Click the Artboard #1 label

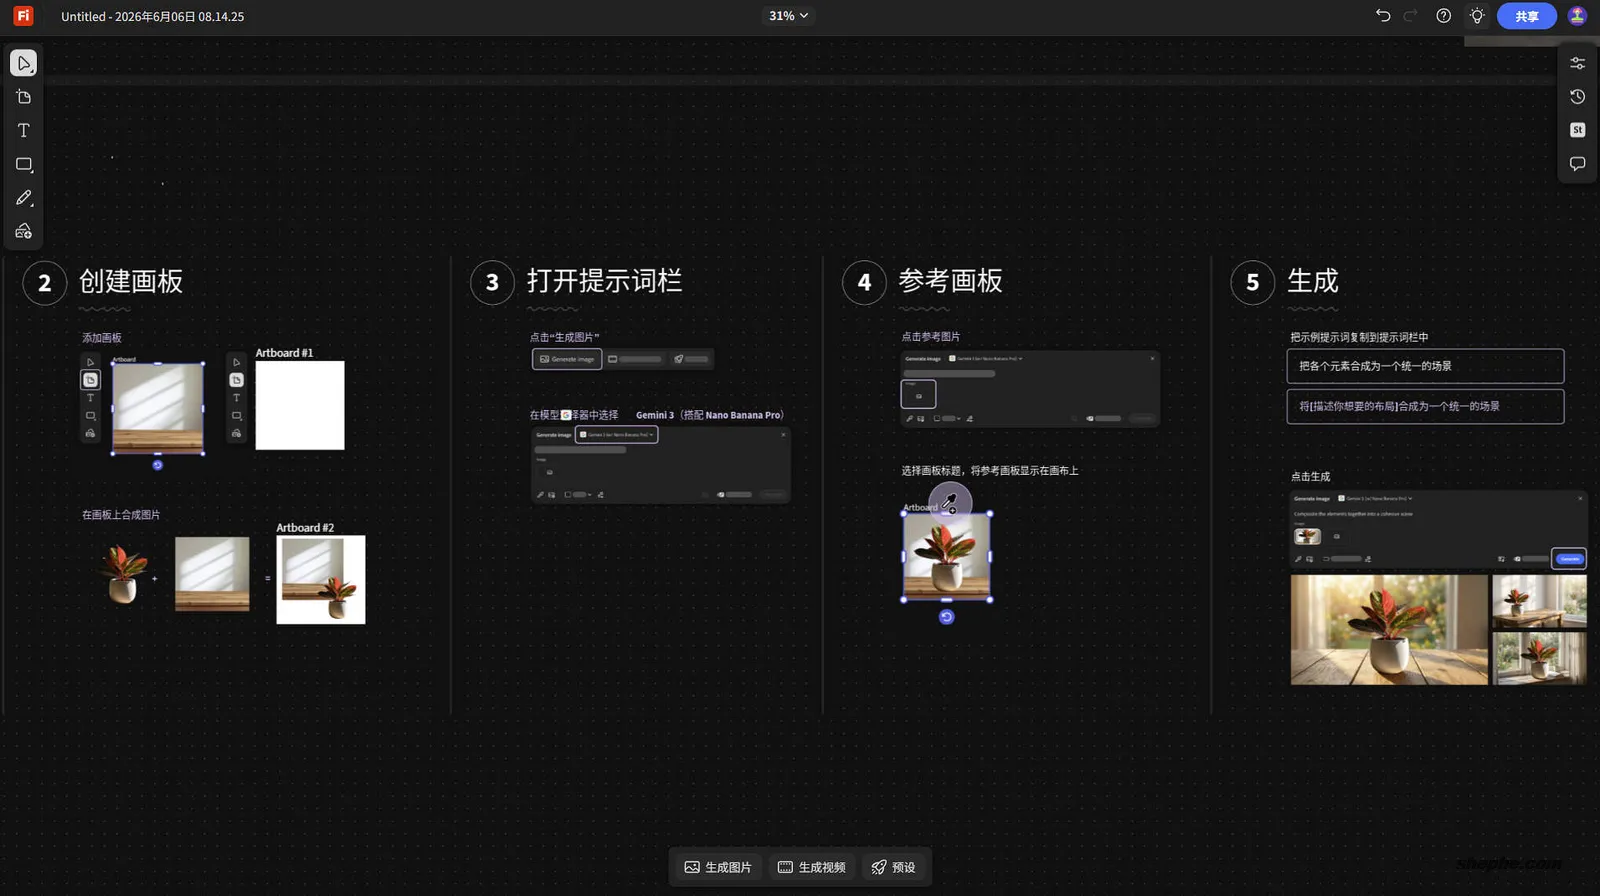[284, 353]
